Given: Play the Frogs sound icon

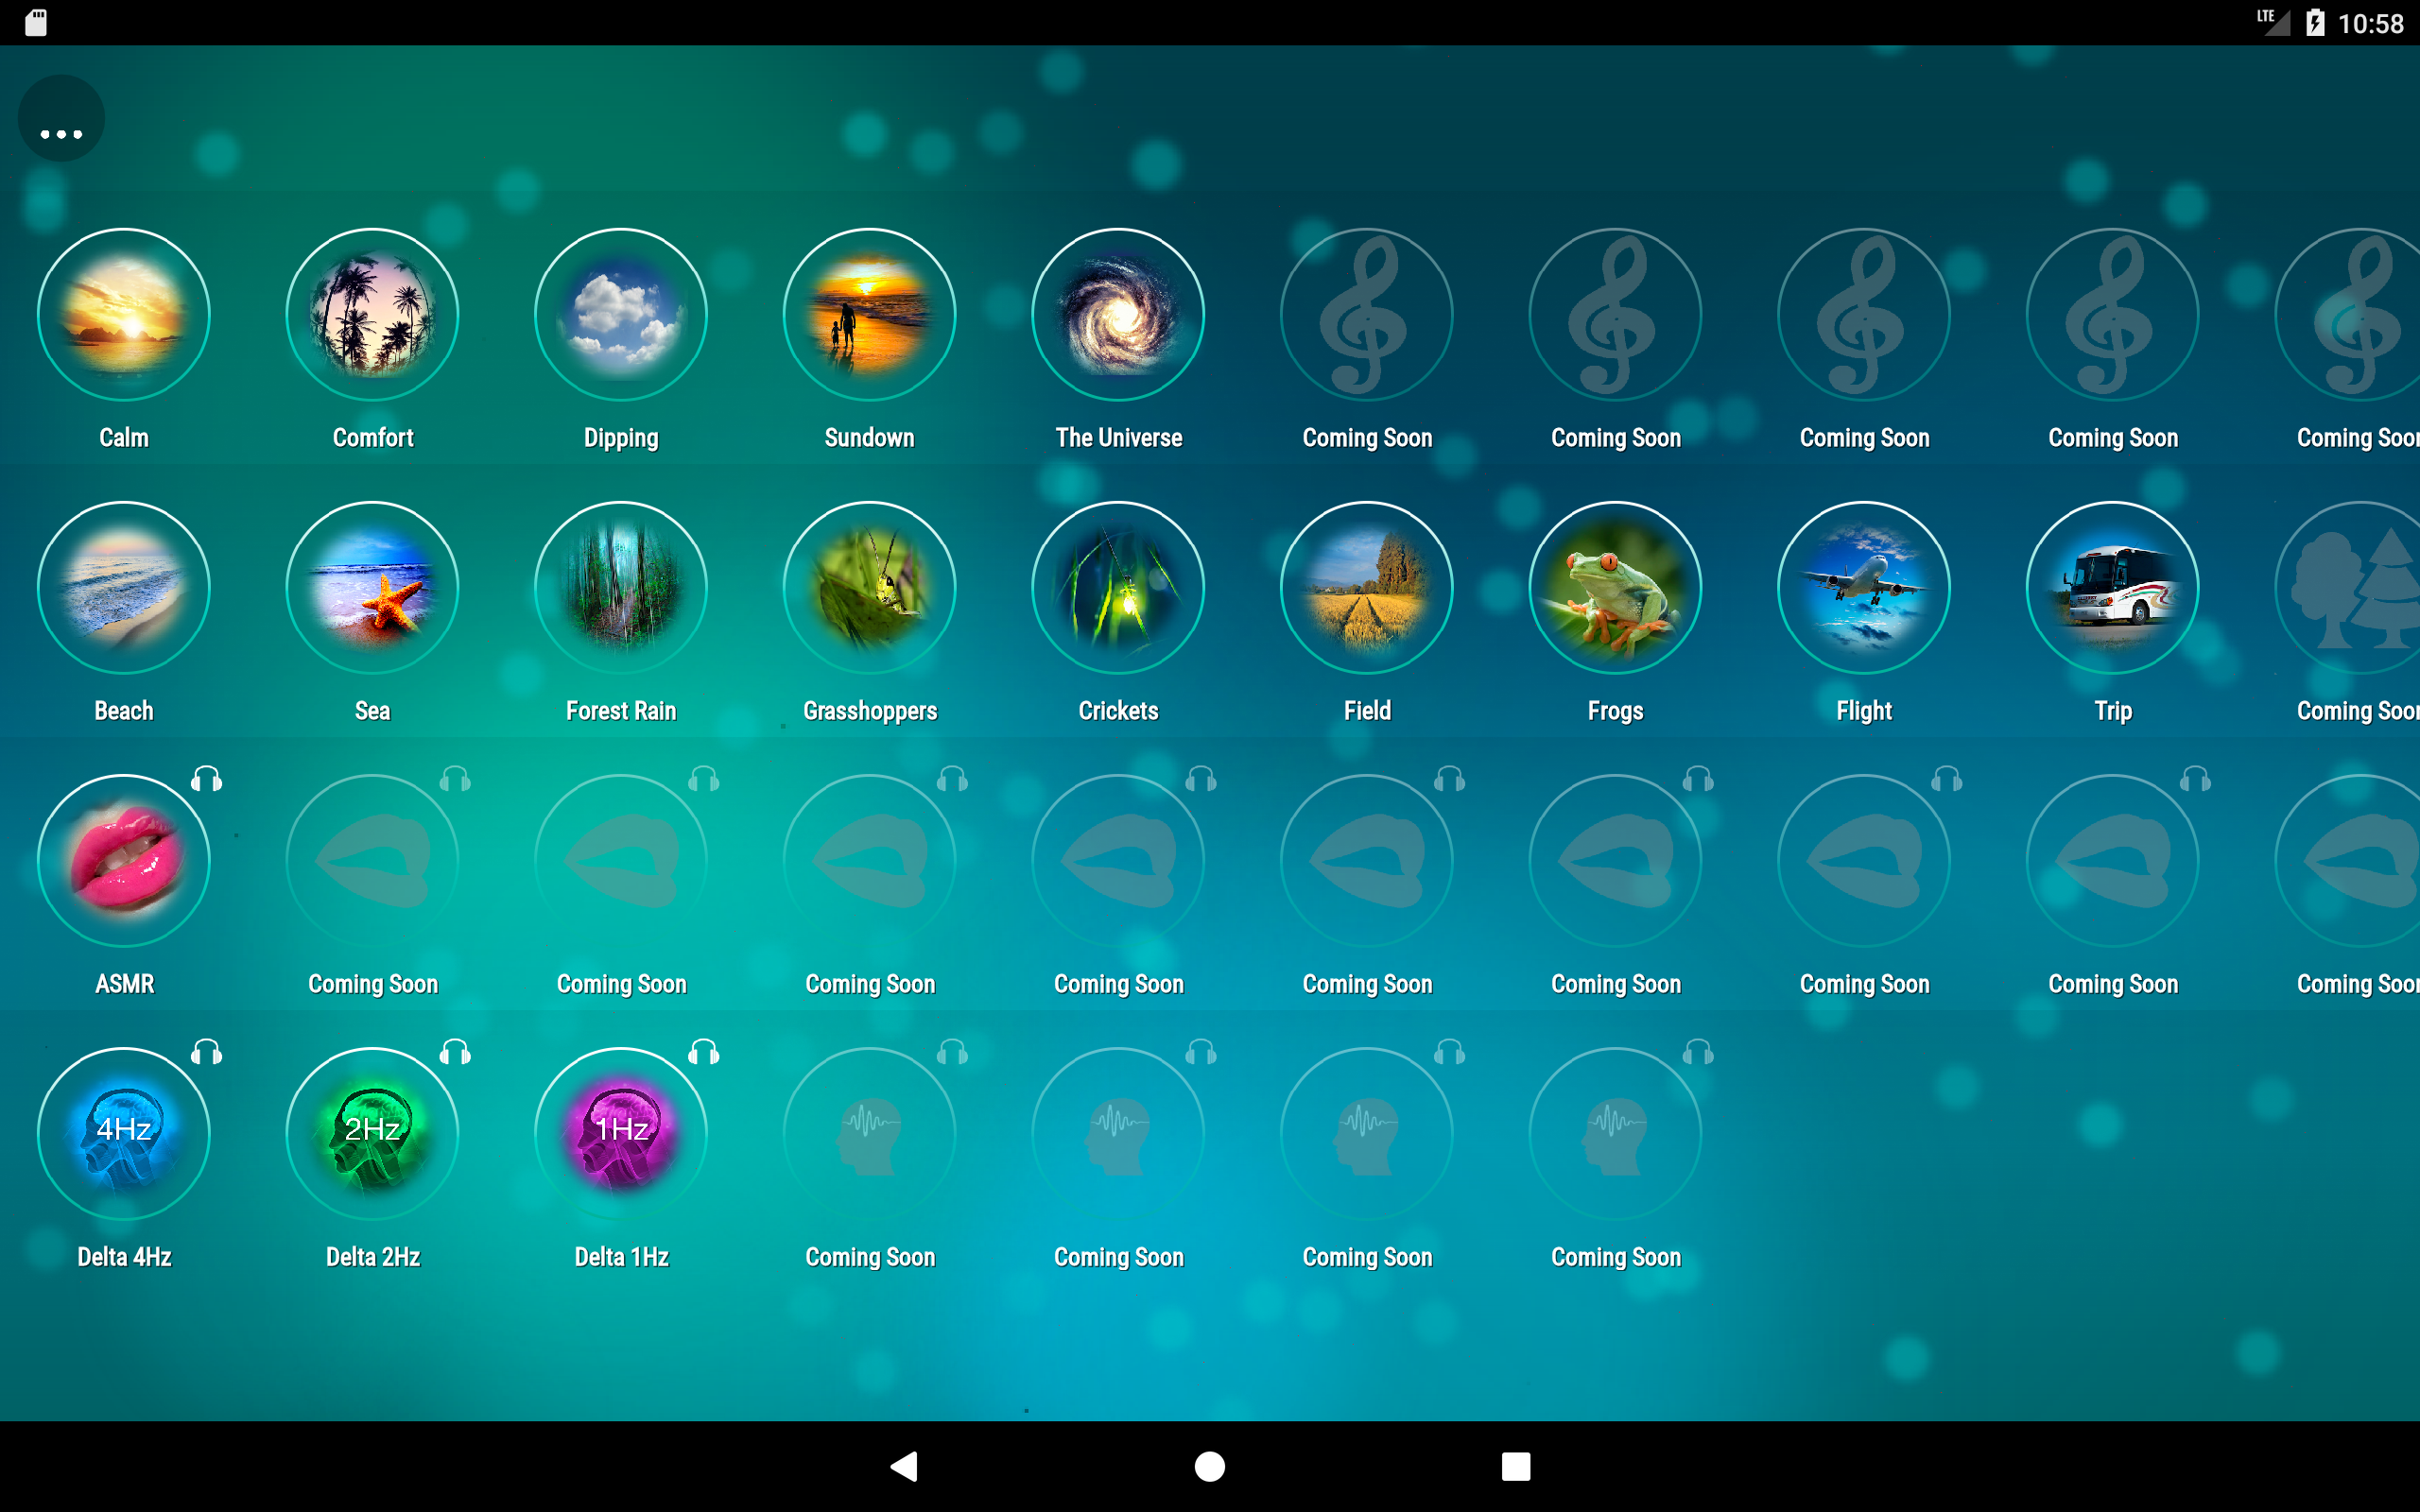Looking at the screenshot, I should pyautogui.click(x=1615, y=588).
